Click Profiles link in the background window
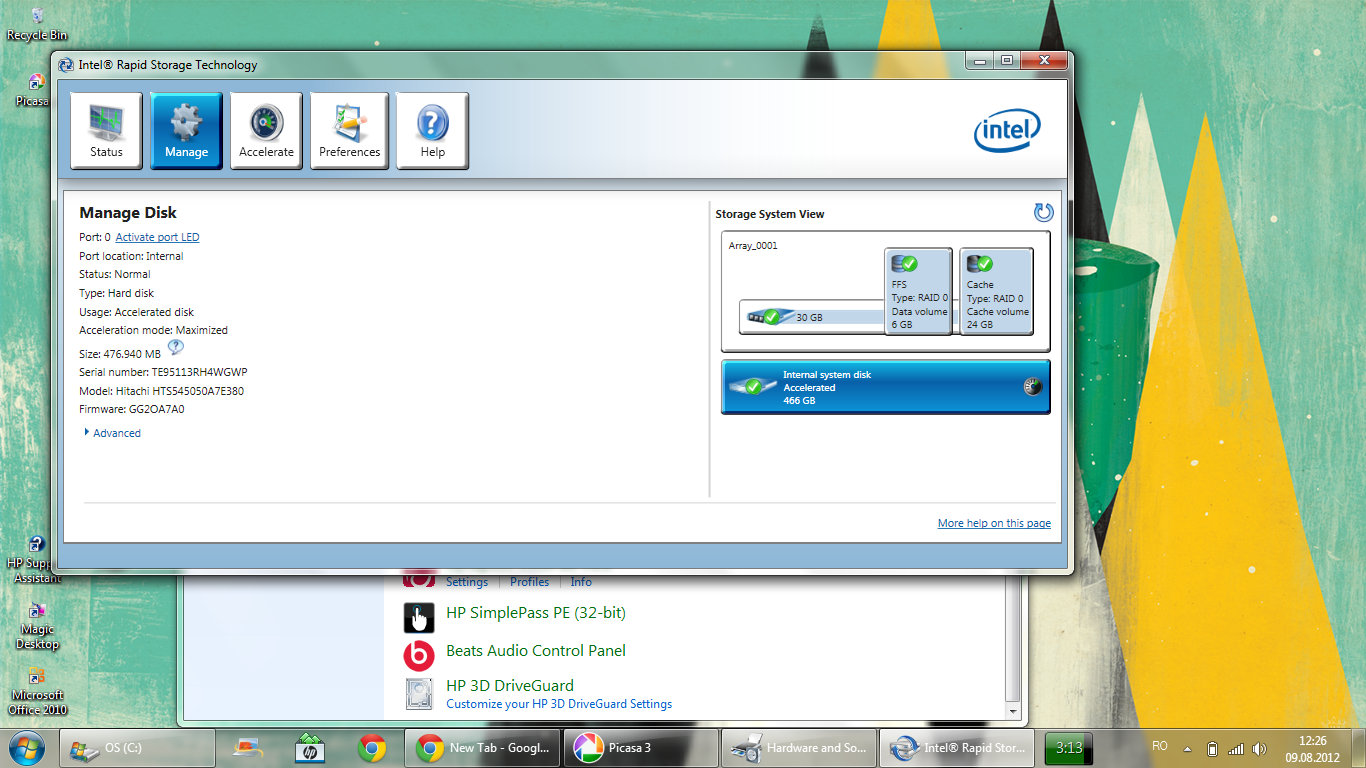The height and width of the screenshot is (768, 1366). coord(530,582)
